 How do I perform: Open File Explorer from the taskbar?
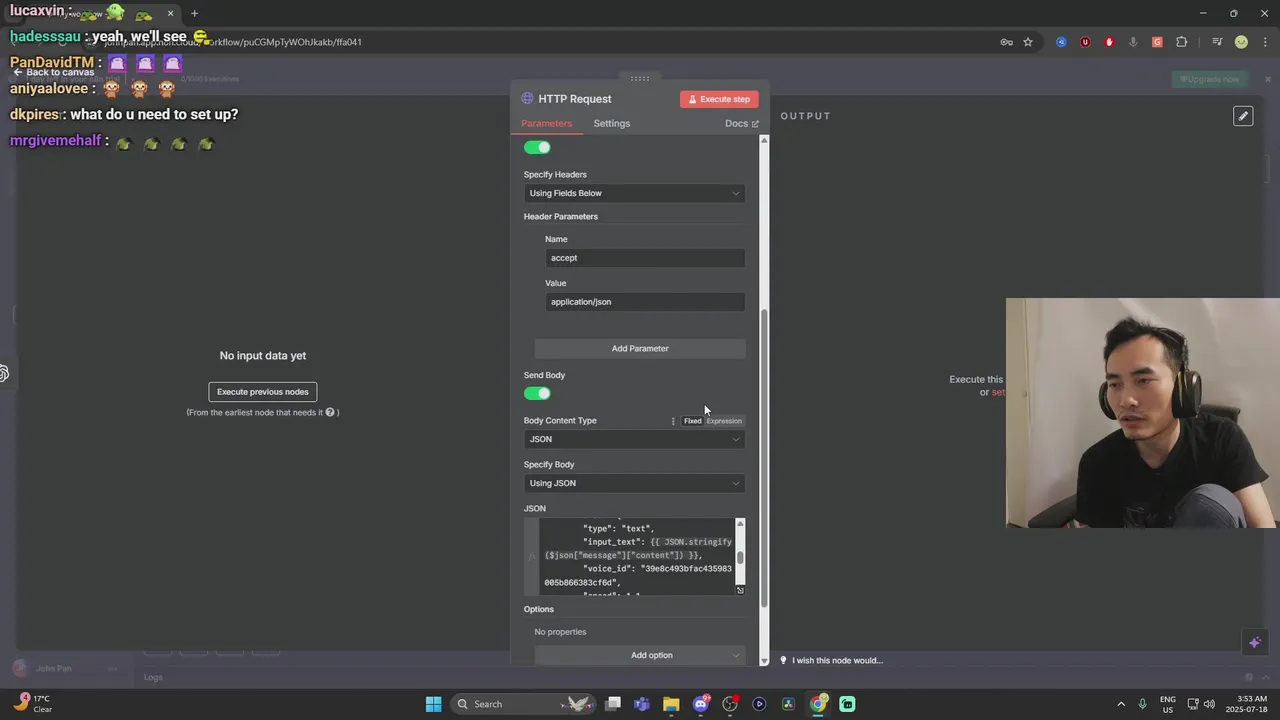[671, 704]
